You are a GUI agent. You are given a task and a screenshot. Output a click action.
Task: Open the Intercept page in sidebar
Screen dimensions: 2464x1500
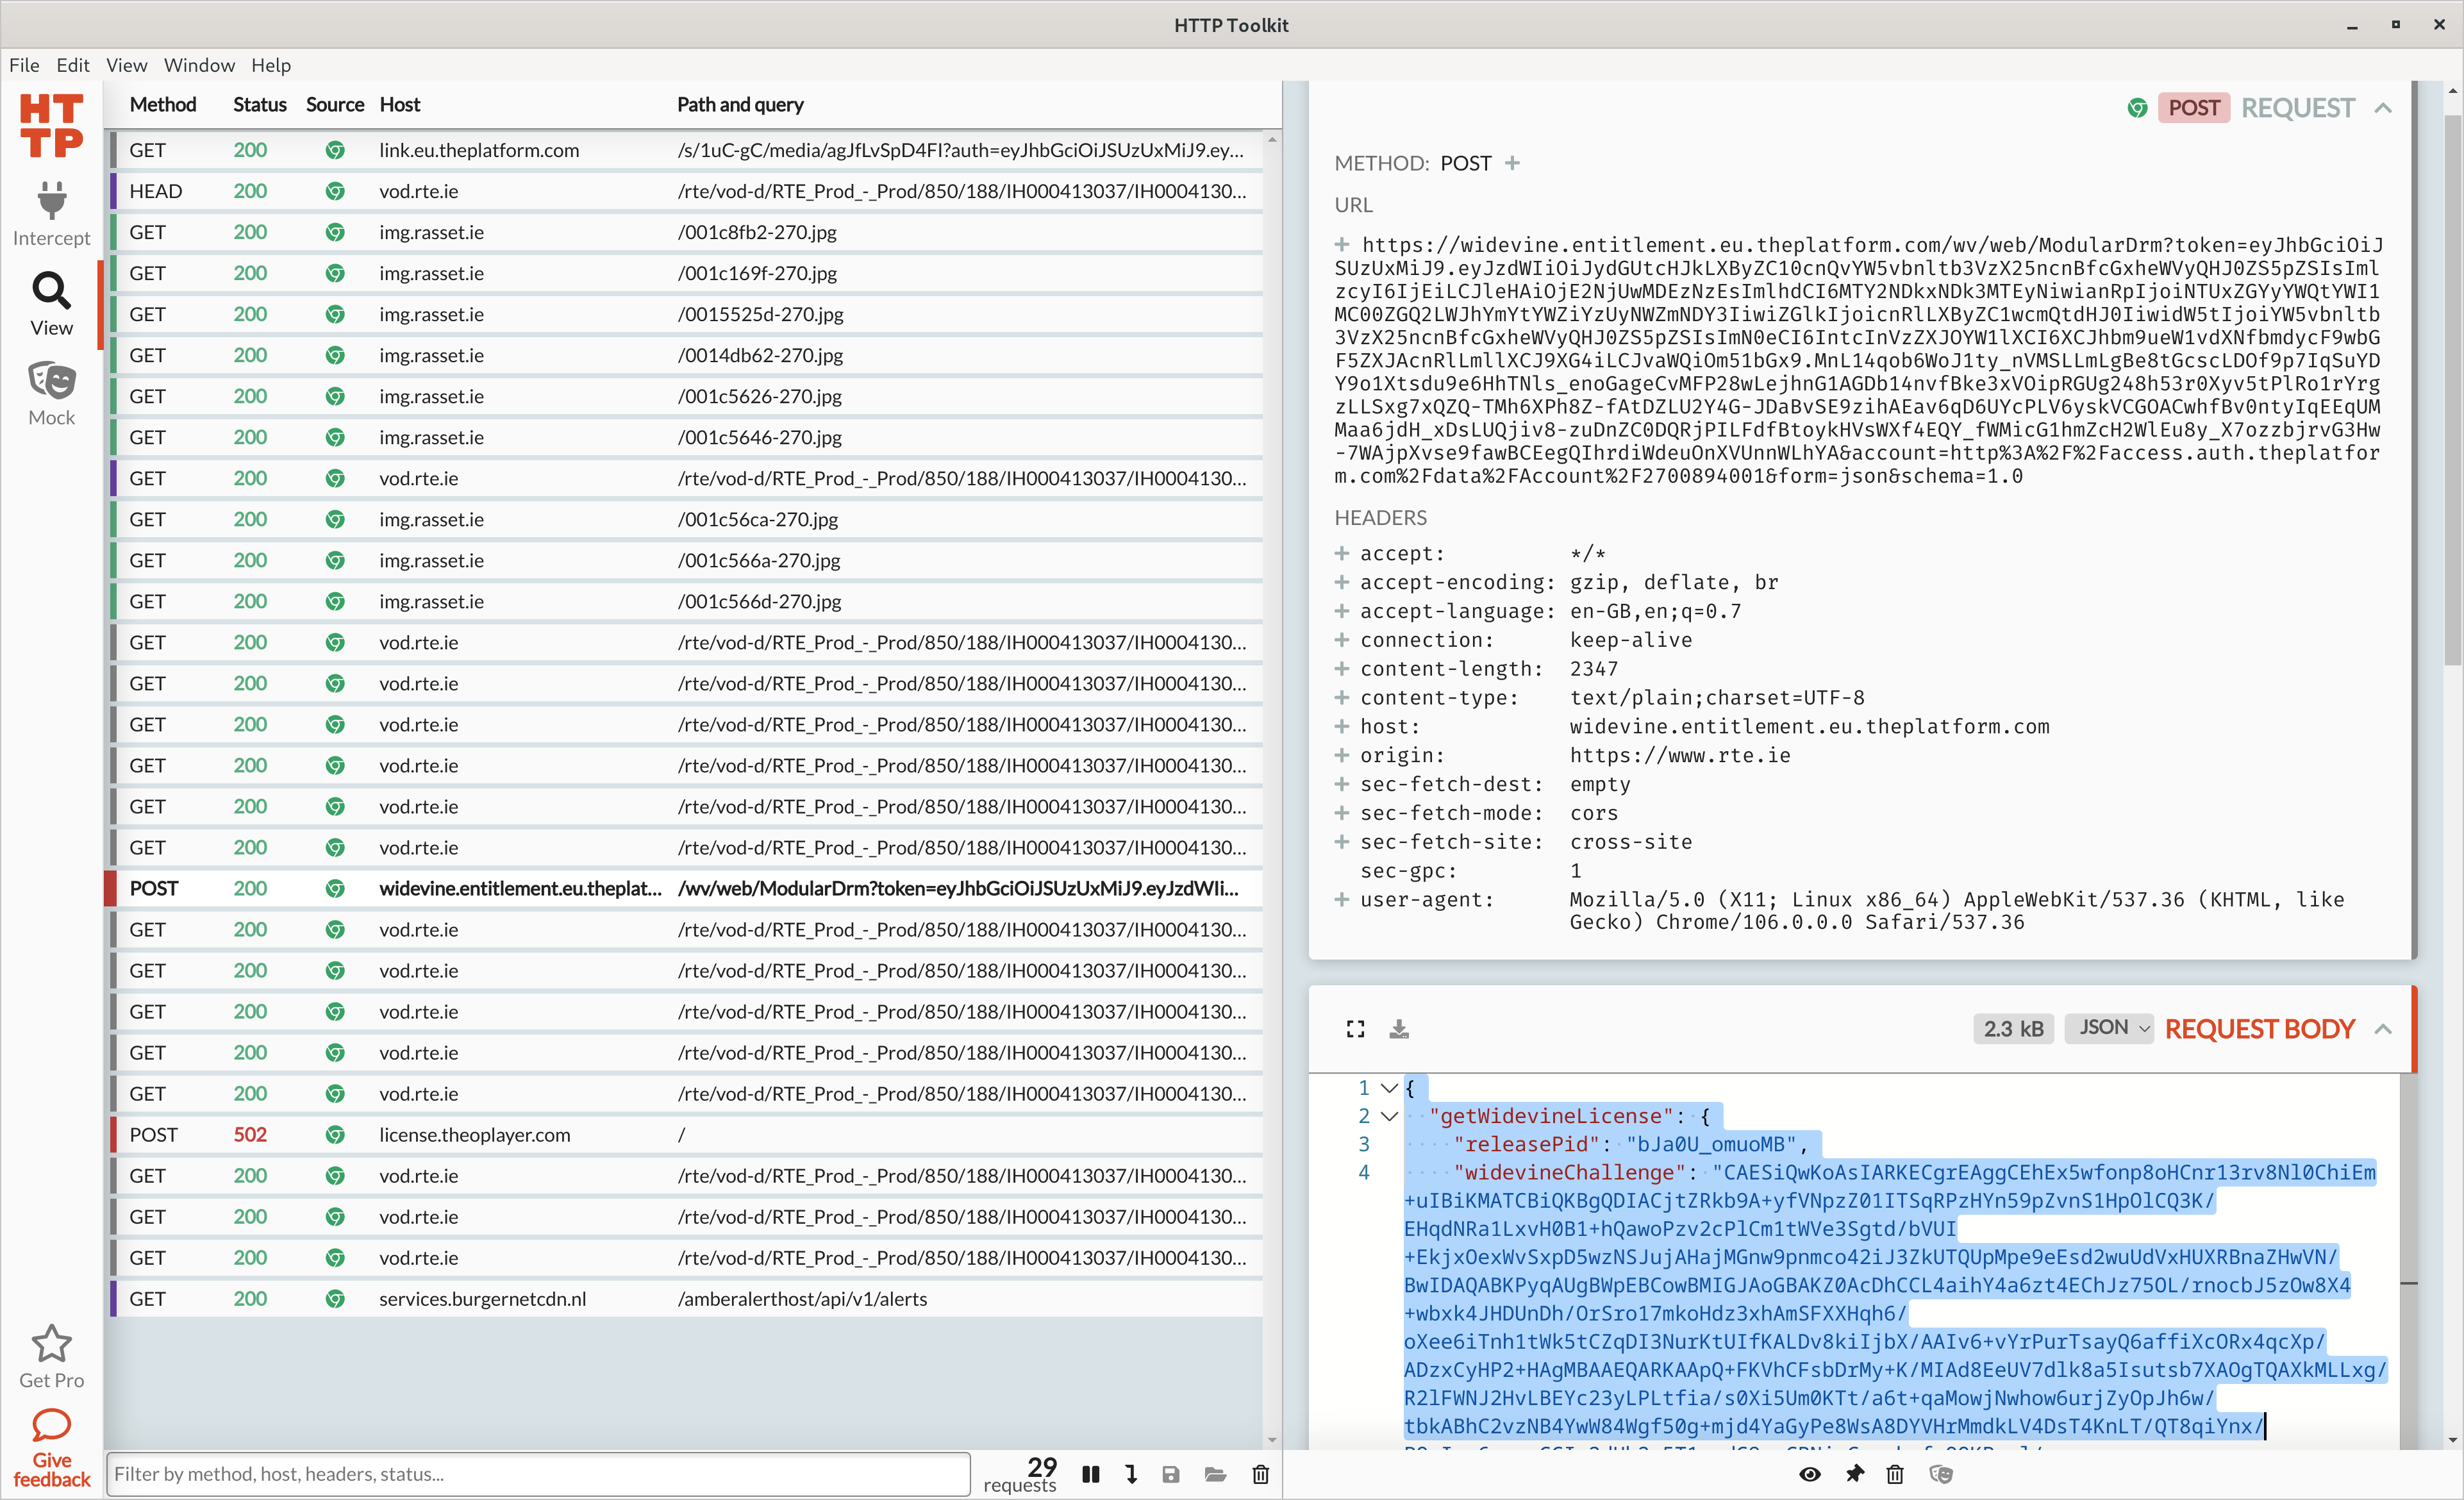tap(51, 213)
